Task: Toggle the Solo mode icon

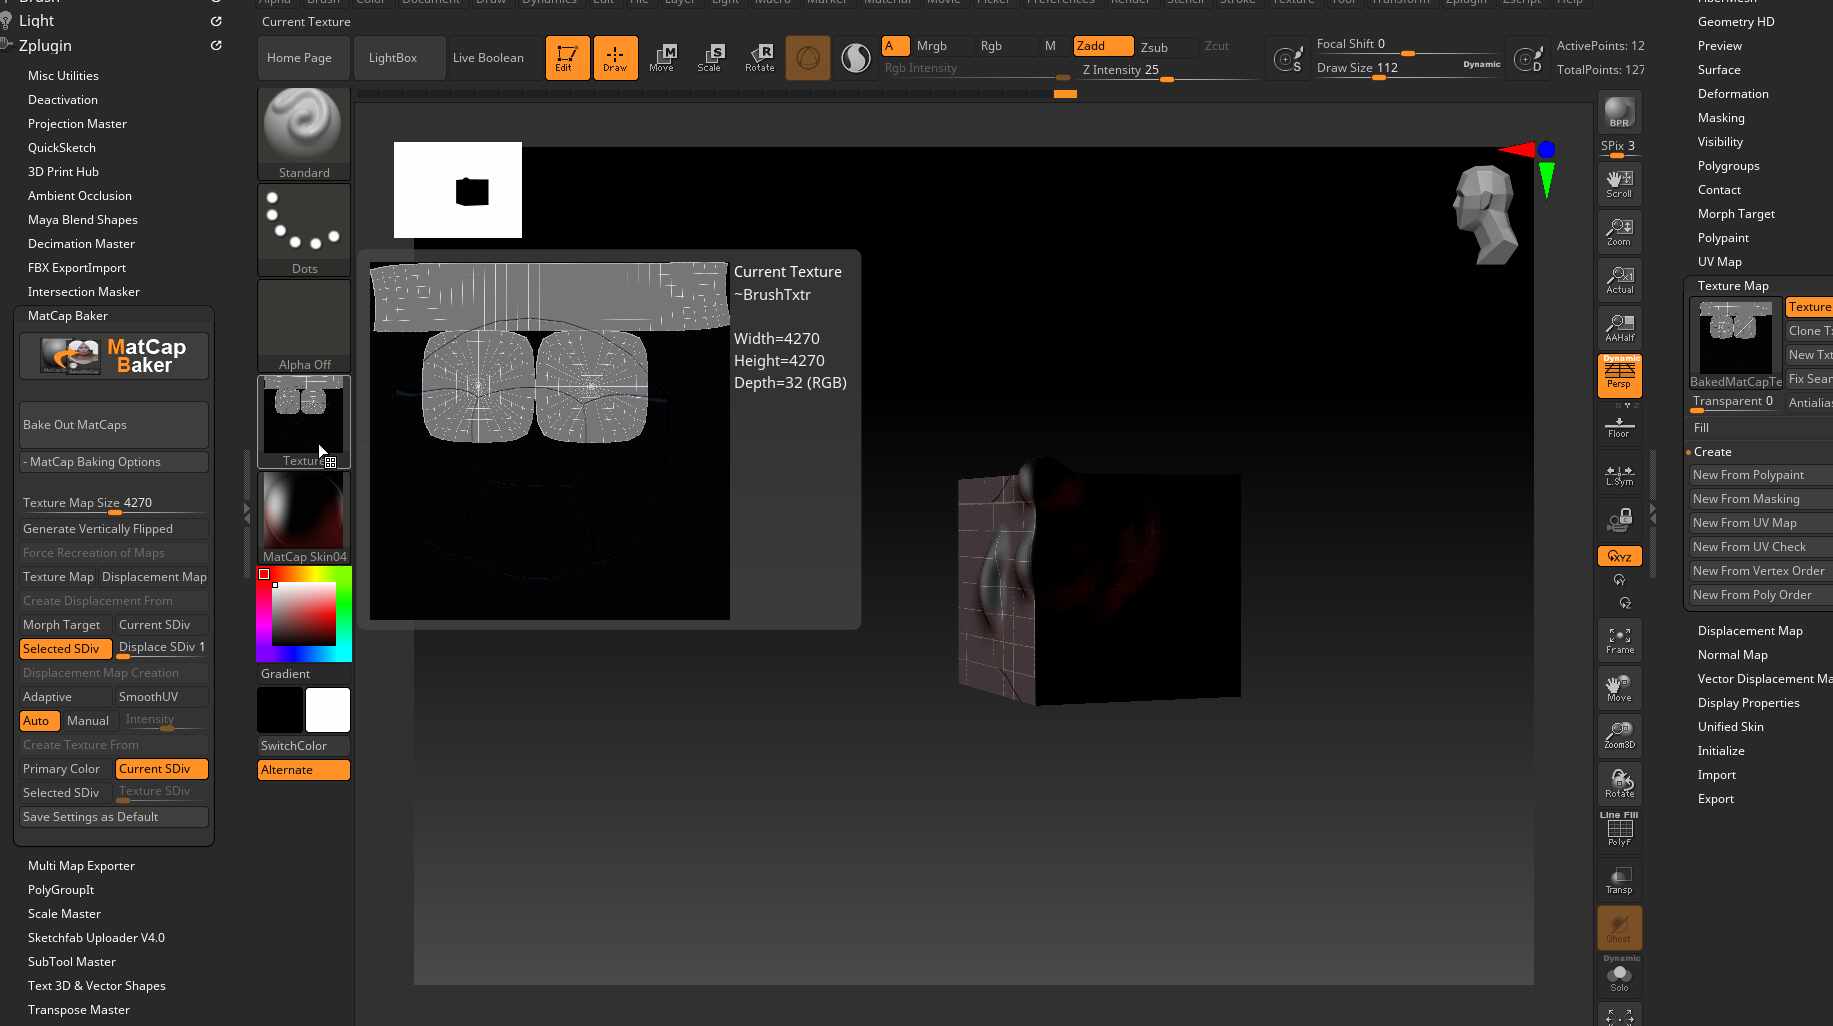Action: pos(1619,975)
